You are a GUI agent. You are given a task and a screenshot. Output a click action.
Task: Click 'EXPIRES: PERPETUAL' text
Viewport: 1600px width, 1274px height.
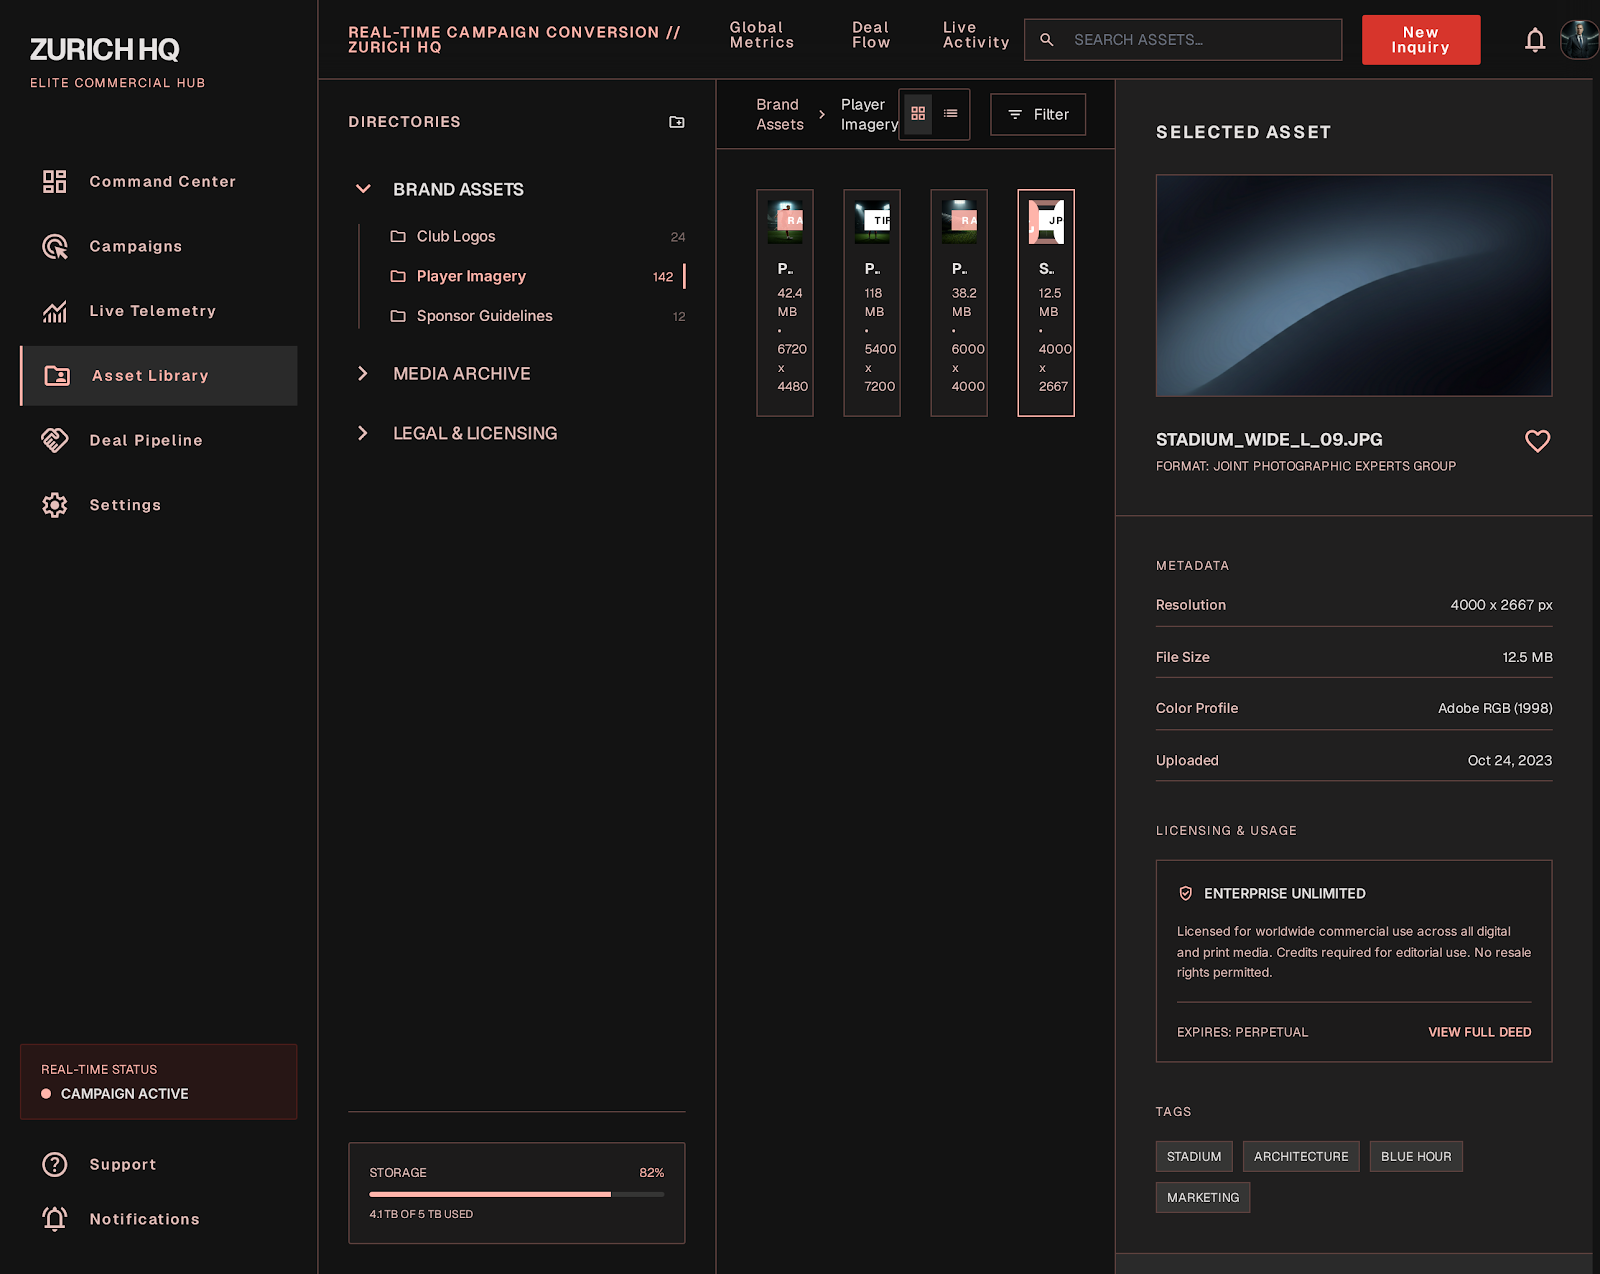pyautogui.click(x=1242, y=1032)
